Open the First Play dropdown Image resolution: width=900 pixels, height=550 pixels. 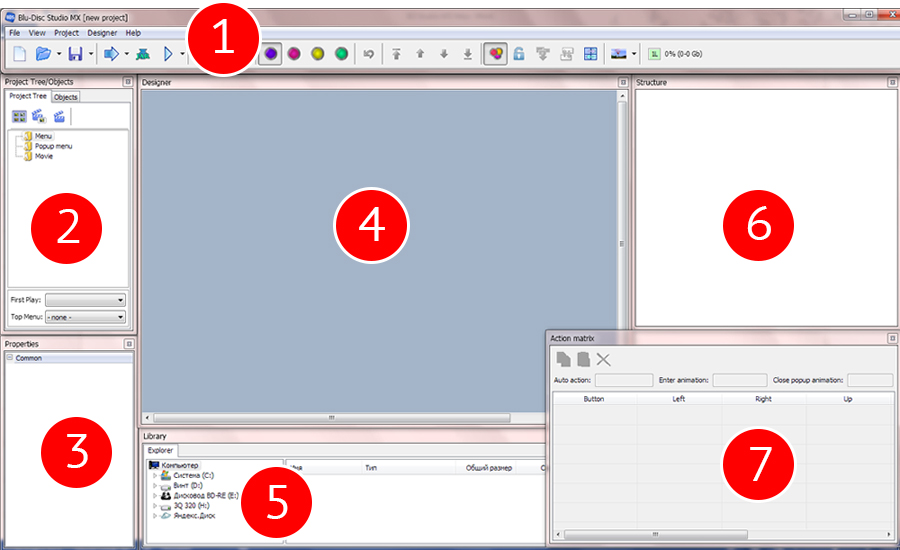pos(85,300)
